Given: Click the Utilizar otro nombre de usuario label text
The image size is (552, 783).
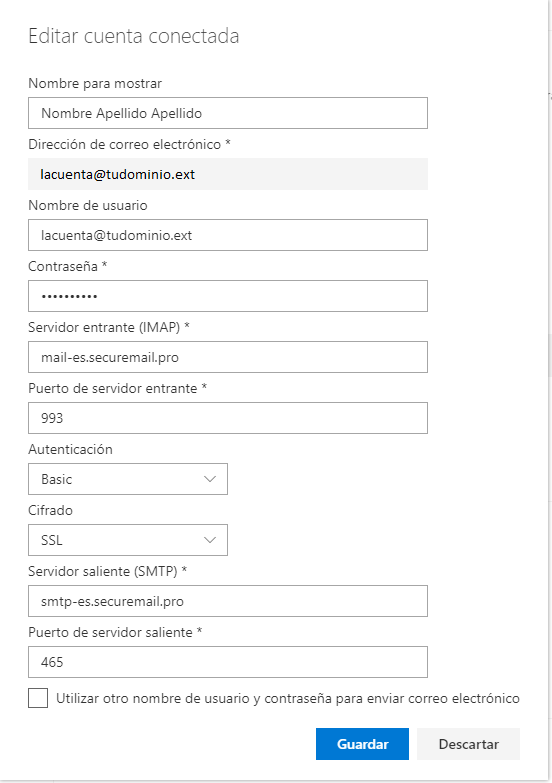Looking at the screenshot, I should point(288,698).
